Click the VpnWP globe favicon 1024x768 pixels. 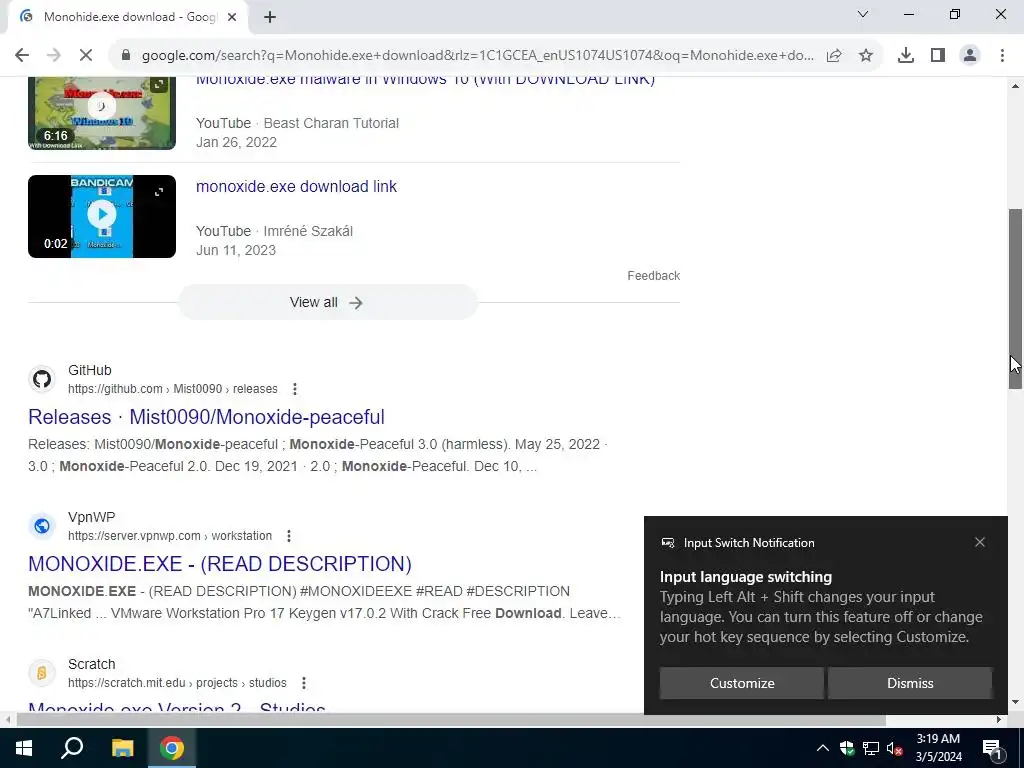pyautogui.click(x=42, y=526)
